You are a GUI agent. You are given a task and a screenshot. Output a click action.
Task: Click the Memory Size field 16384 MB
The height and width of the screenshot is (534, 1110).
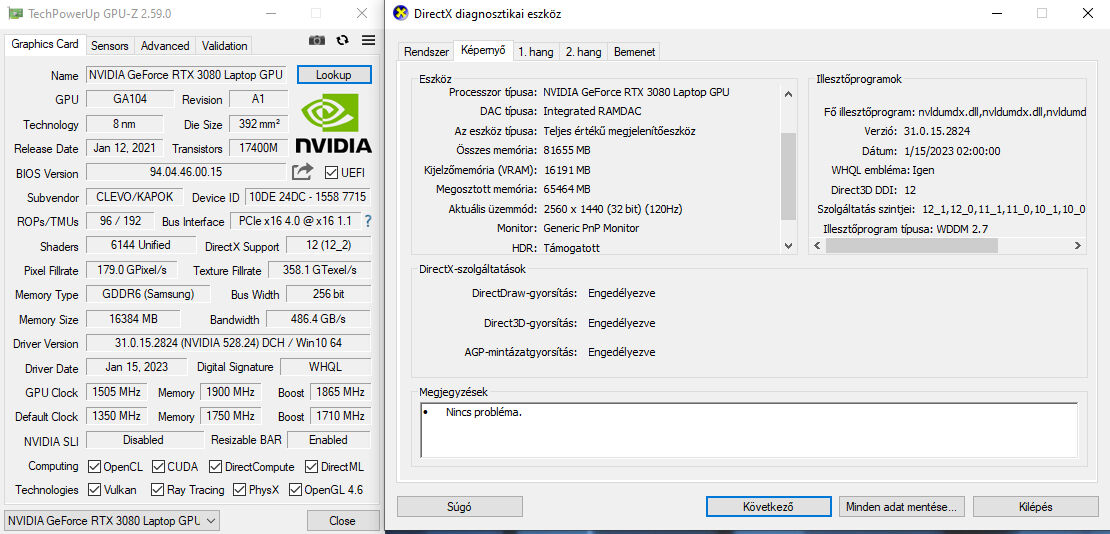[133, 319]
